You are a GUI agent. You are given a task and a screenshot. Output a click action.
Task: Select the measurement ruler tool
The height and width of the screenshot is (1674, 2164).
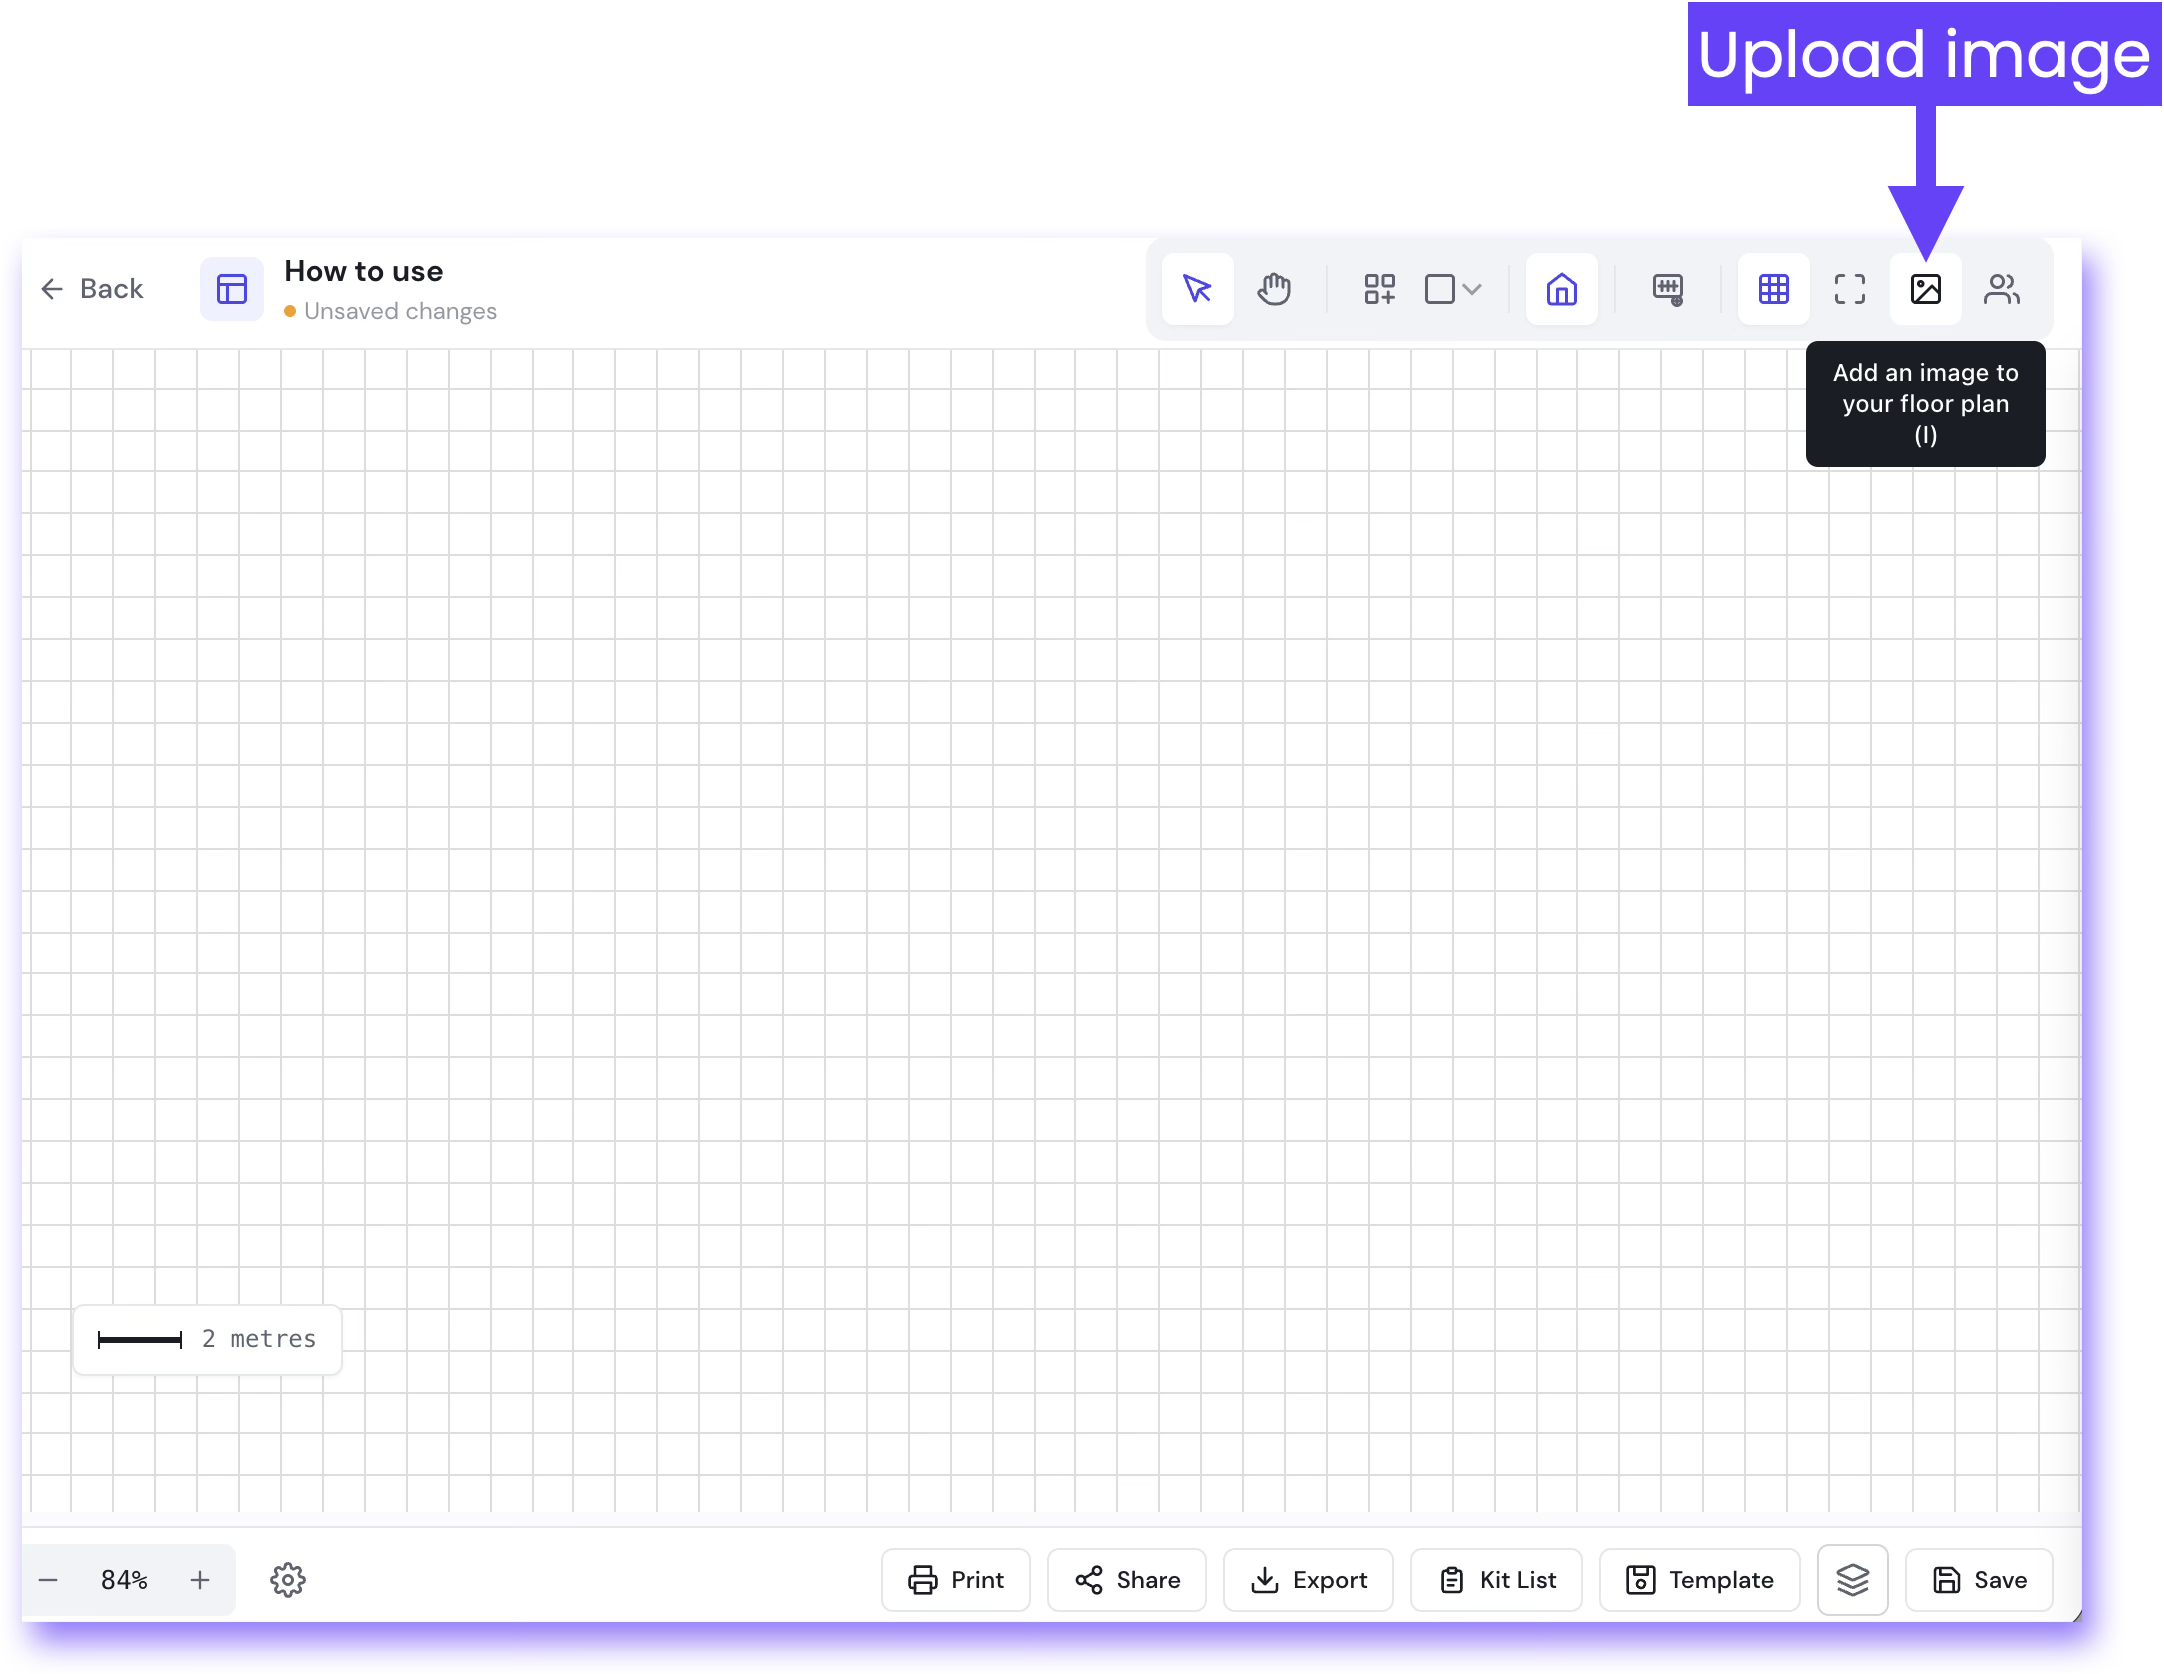(1668, 289)
